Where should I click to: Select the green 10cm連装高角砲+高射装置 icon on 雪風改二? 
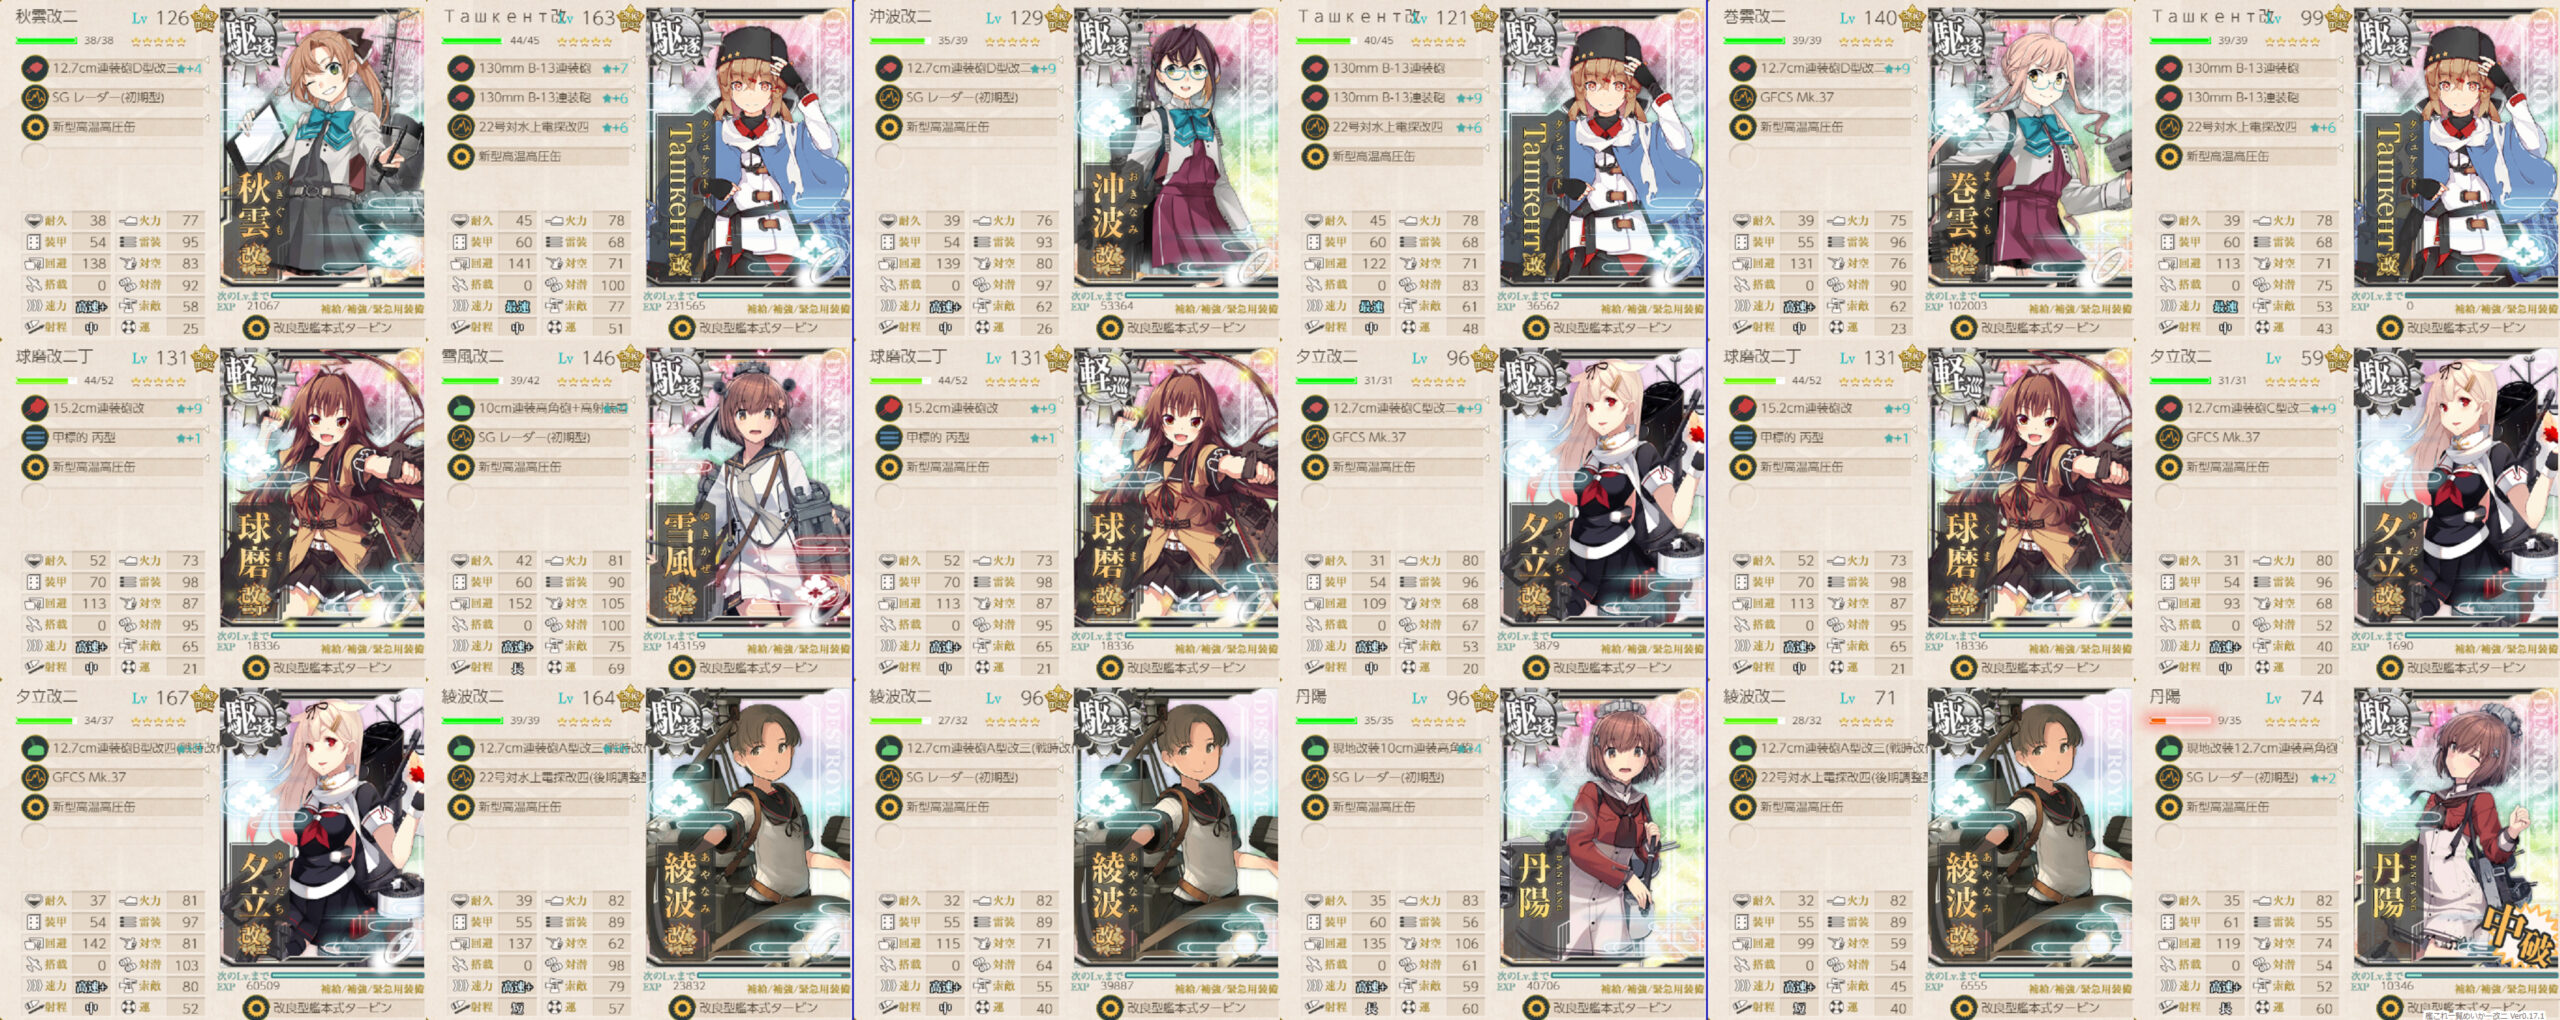click(461, 408)
